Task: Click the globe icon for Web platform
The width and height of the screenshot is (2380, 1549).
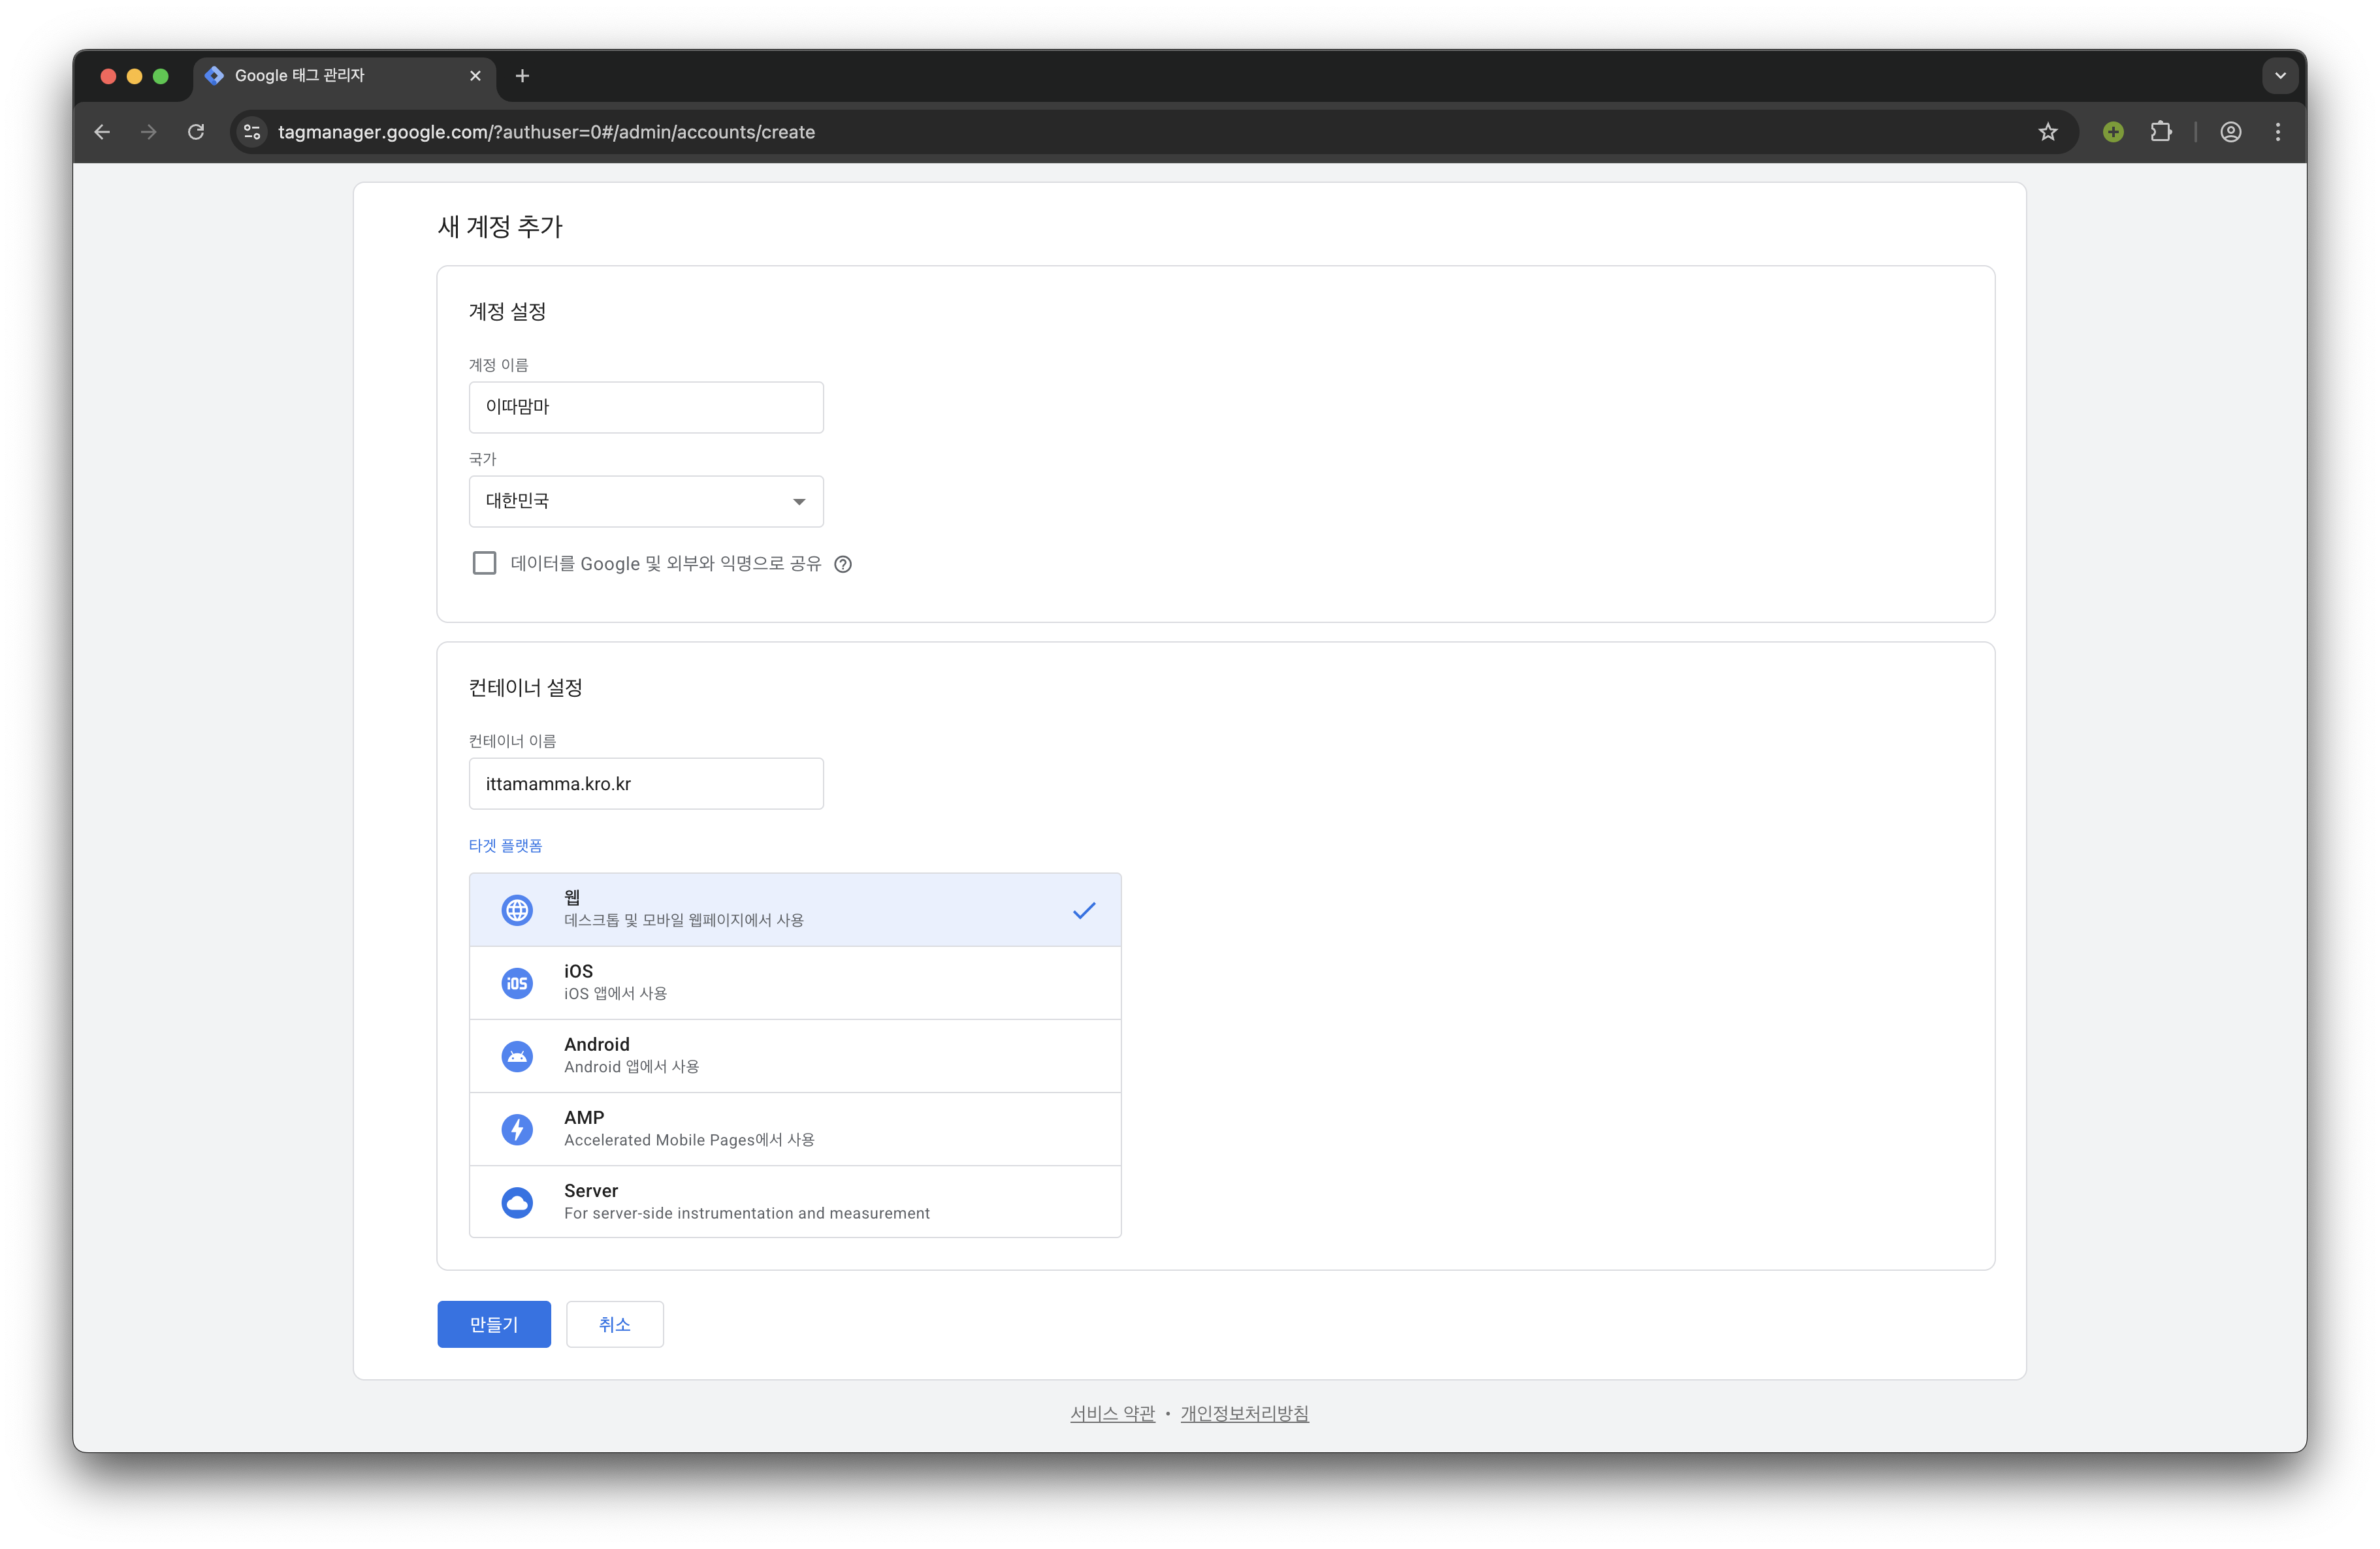Action: tap(517, 910)
